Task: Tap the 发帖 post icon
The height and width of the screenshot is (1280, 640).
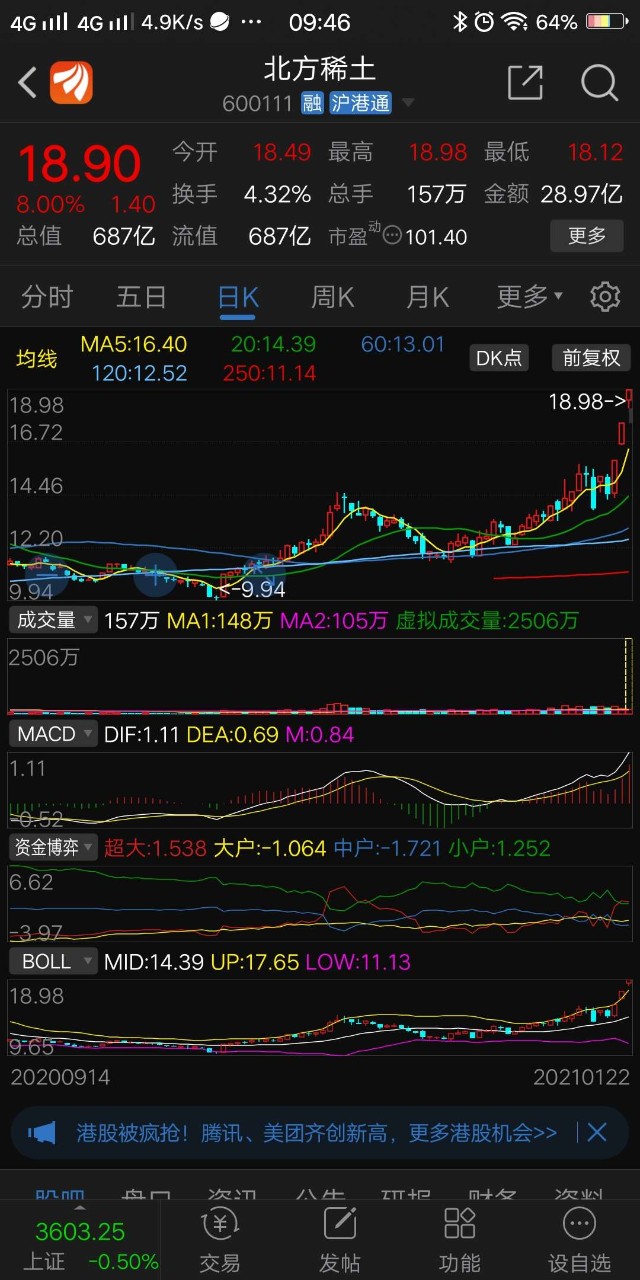Action: (340, 1238)
